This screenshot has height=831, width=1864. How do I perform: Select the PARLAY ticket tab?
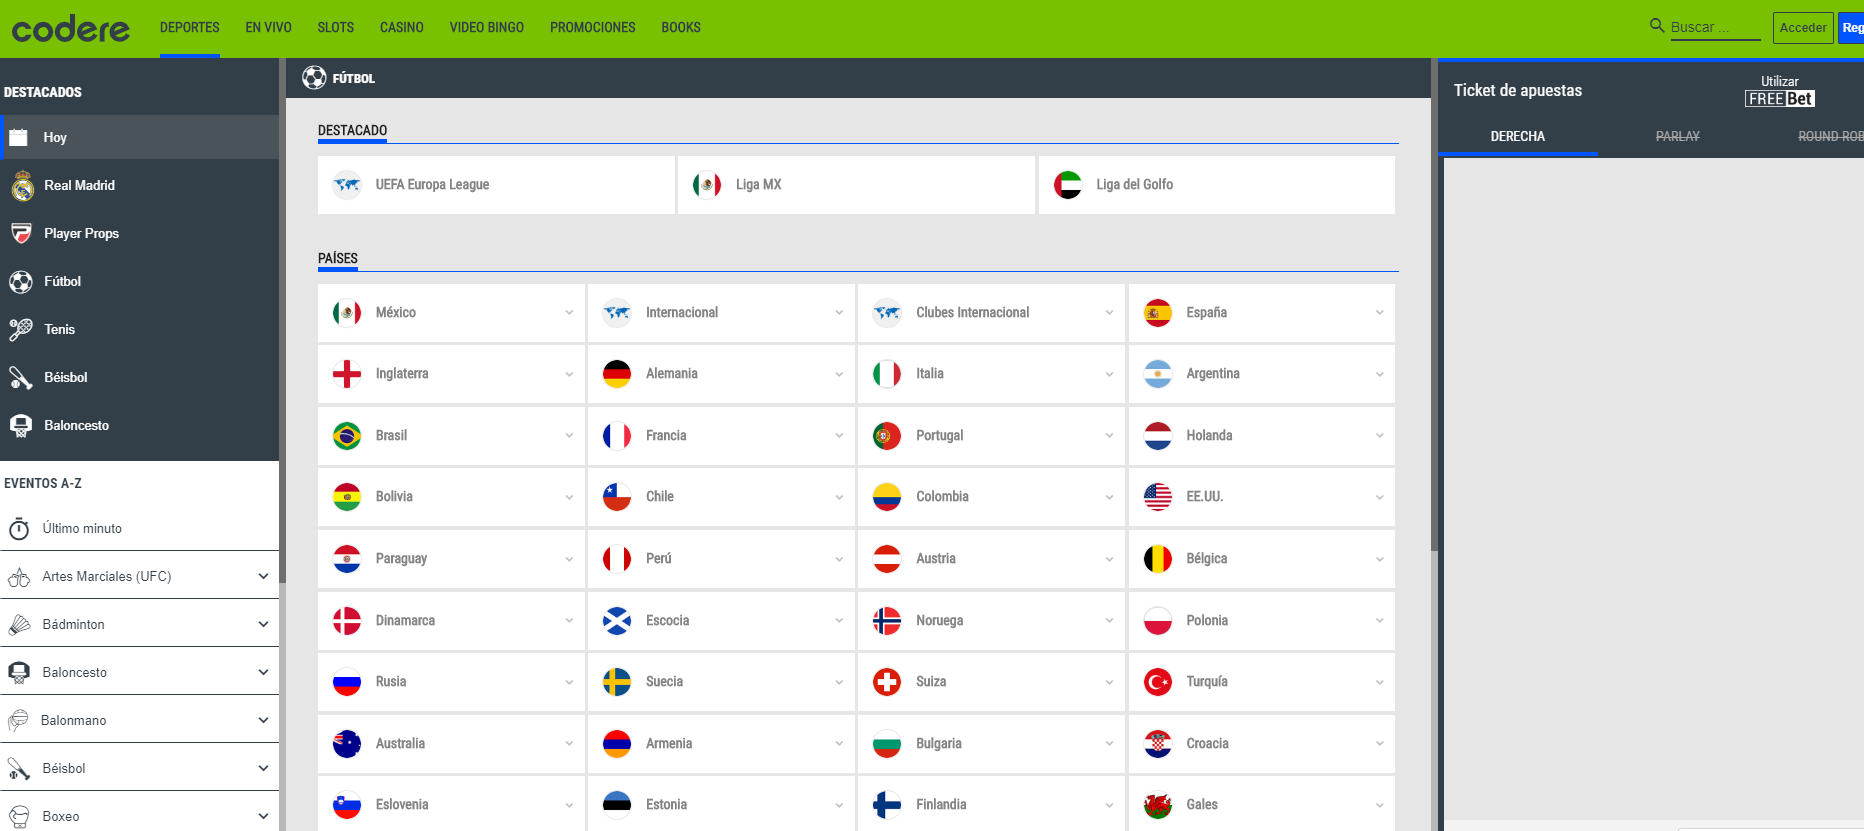pyautogui.click(x=1678, y=137)
